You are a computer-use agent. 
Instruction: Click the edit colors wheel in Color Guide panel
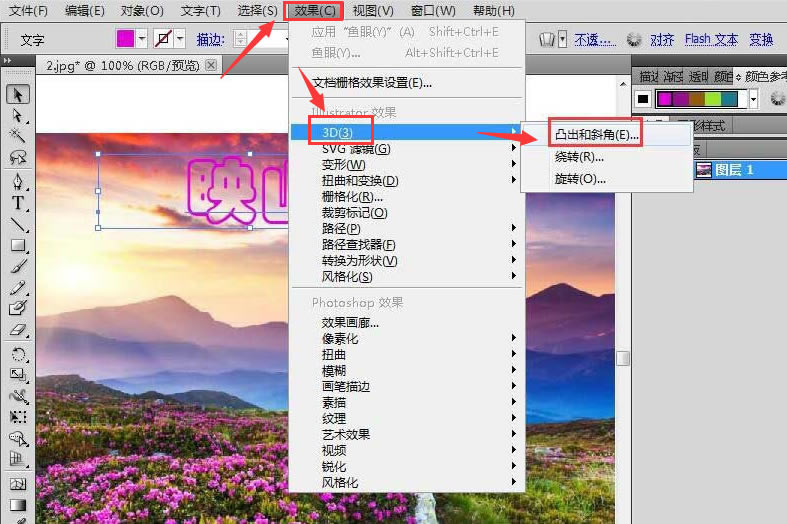click(x=777, y=99)
